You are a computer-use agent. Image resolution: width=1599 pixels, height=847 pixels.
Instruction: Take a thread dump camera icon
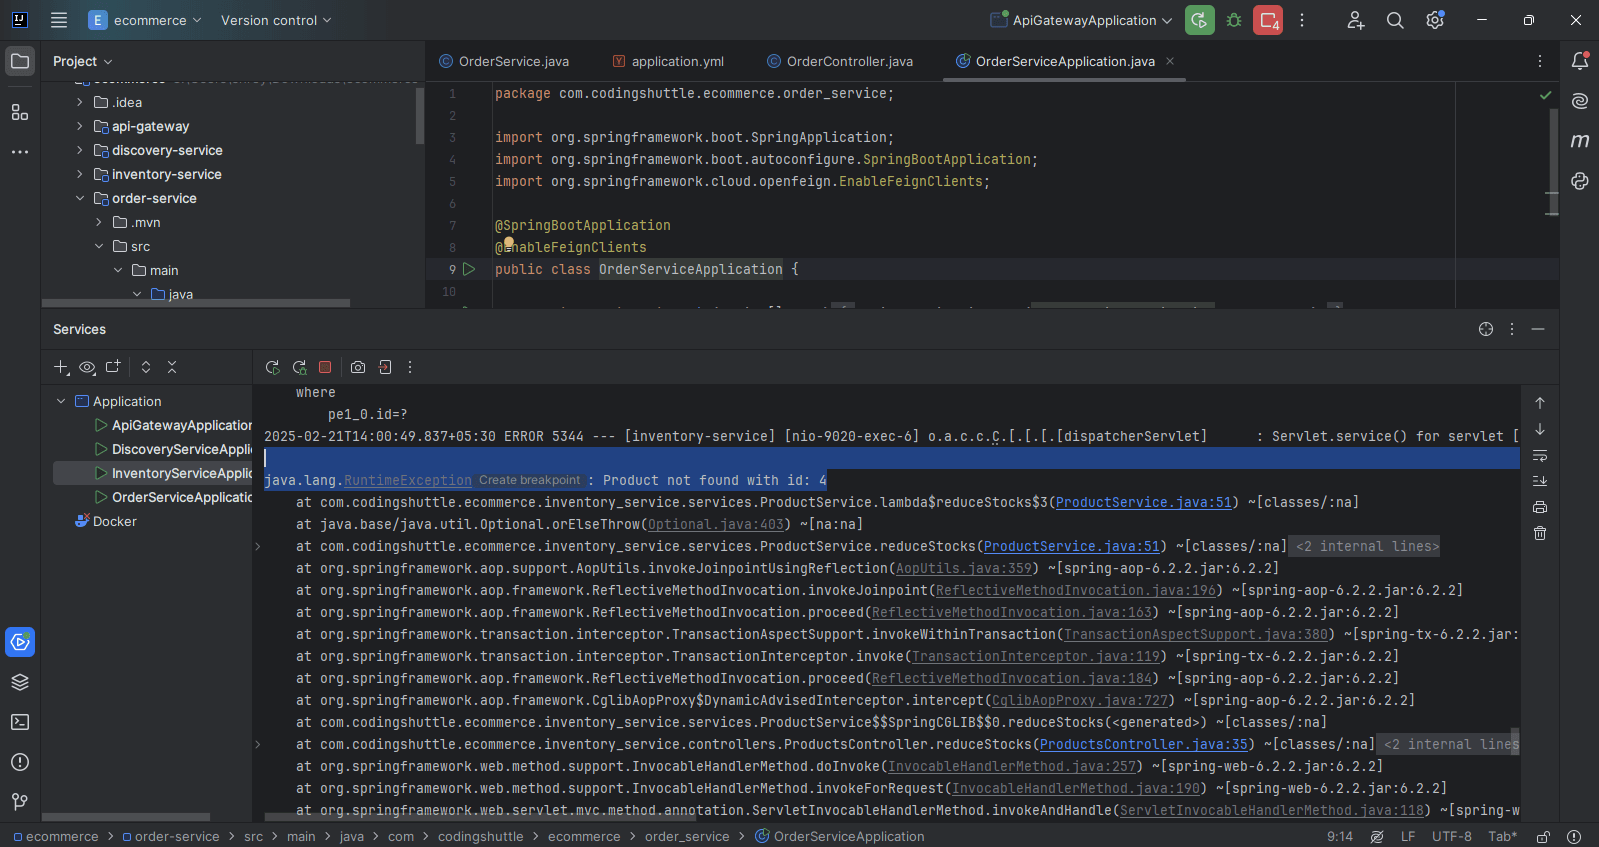click(x=358, y=367)
